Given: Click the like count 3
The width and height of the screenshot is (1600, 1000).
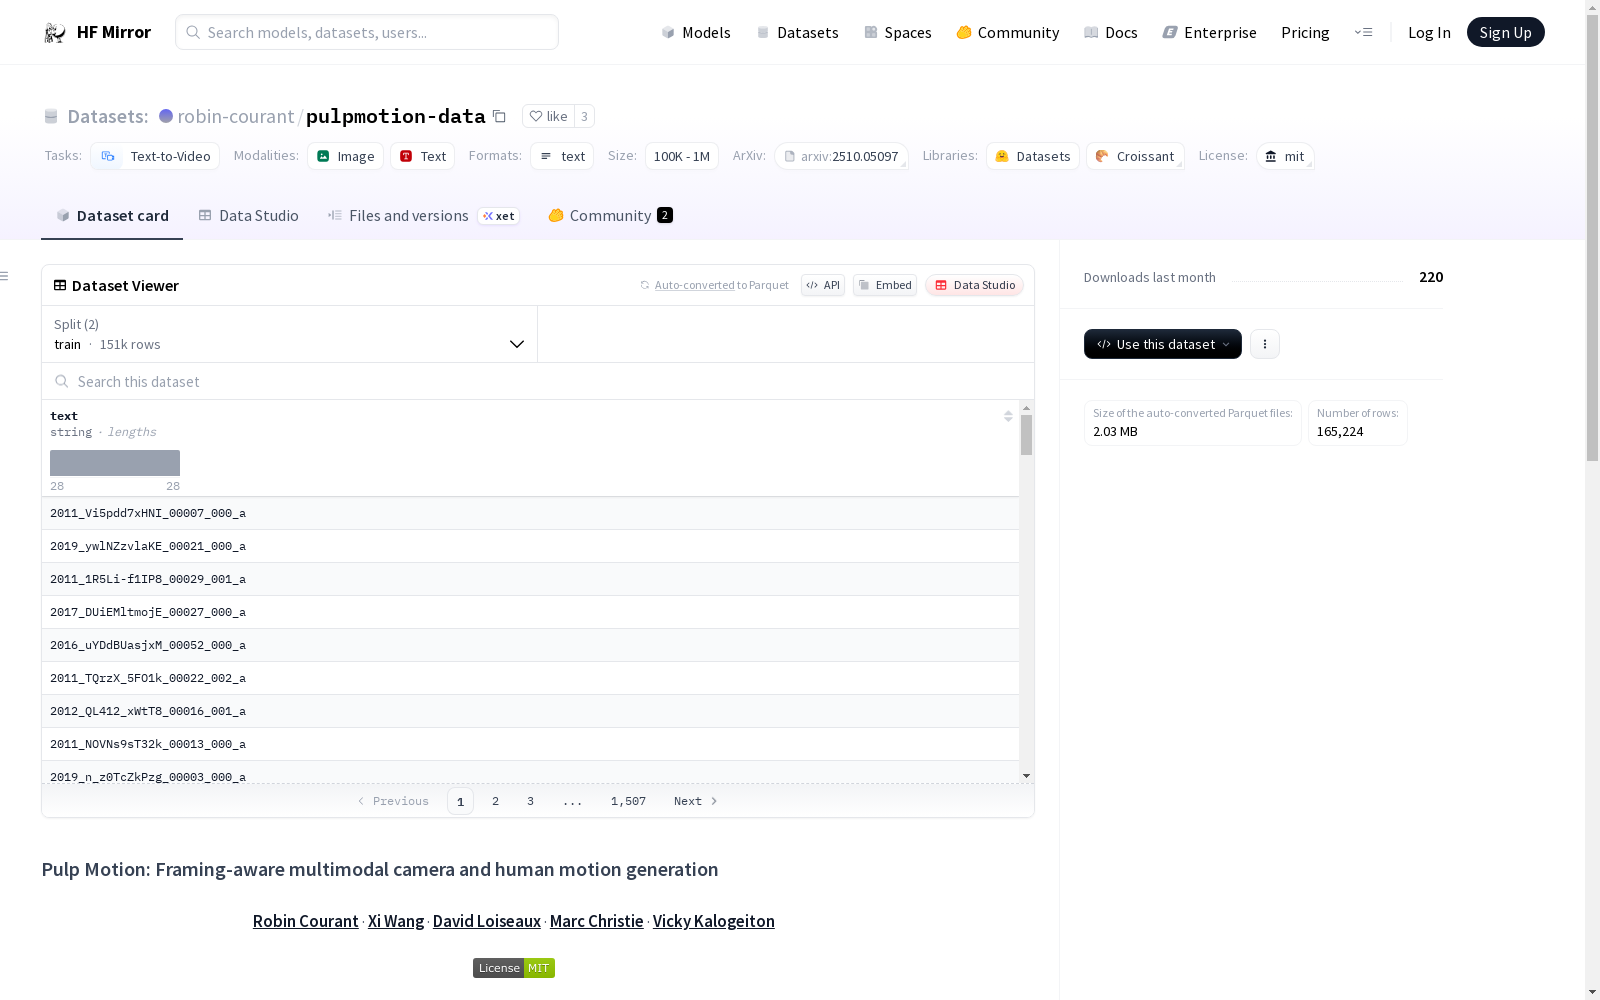Looking at the screenshot, I should click(584, 116).
